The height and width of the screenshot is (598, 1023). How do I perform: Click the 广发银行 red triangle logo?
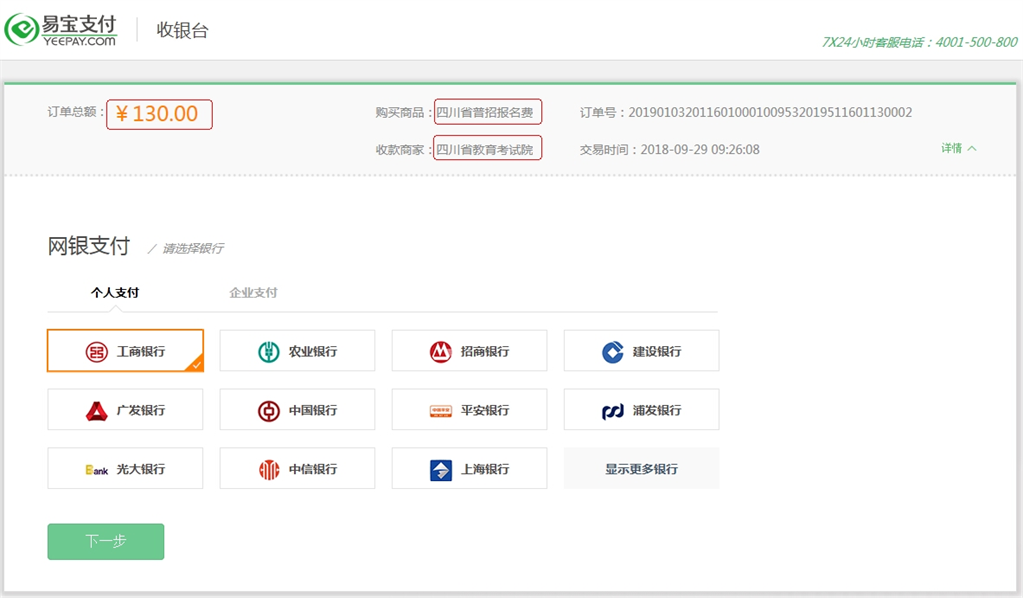click(97, 410)
